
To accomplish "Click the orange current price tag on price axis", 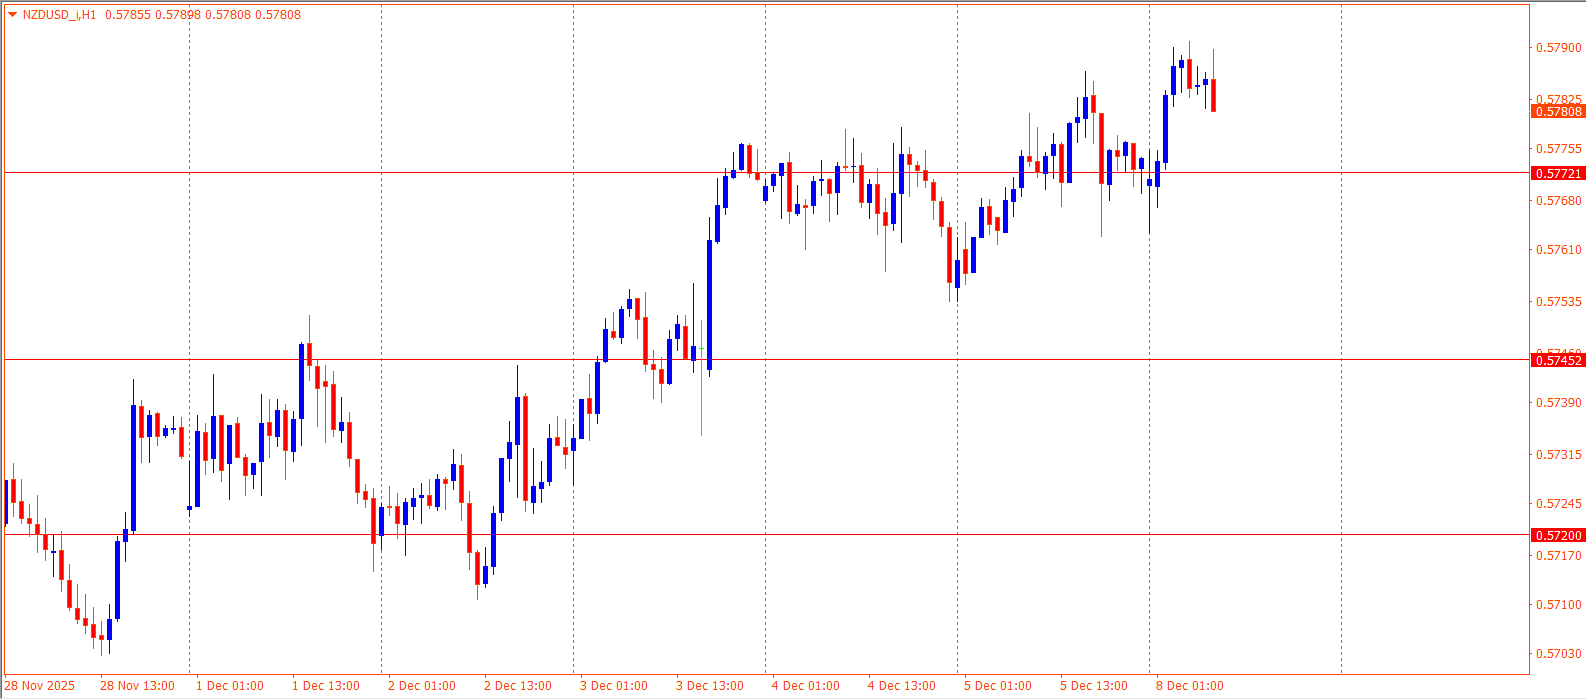I will 1558,112.
